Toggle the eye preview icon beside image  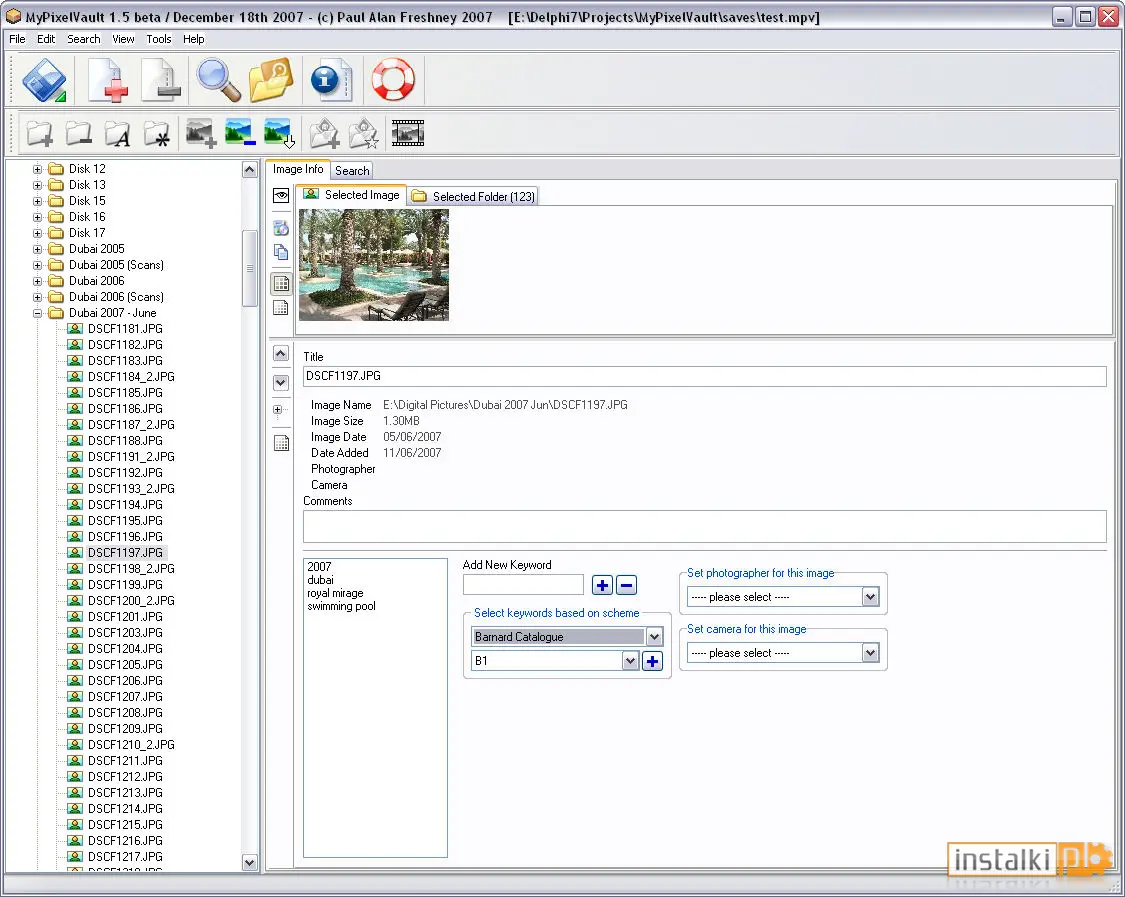pyautogui.click(x=281, y=195)
